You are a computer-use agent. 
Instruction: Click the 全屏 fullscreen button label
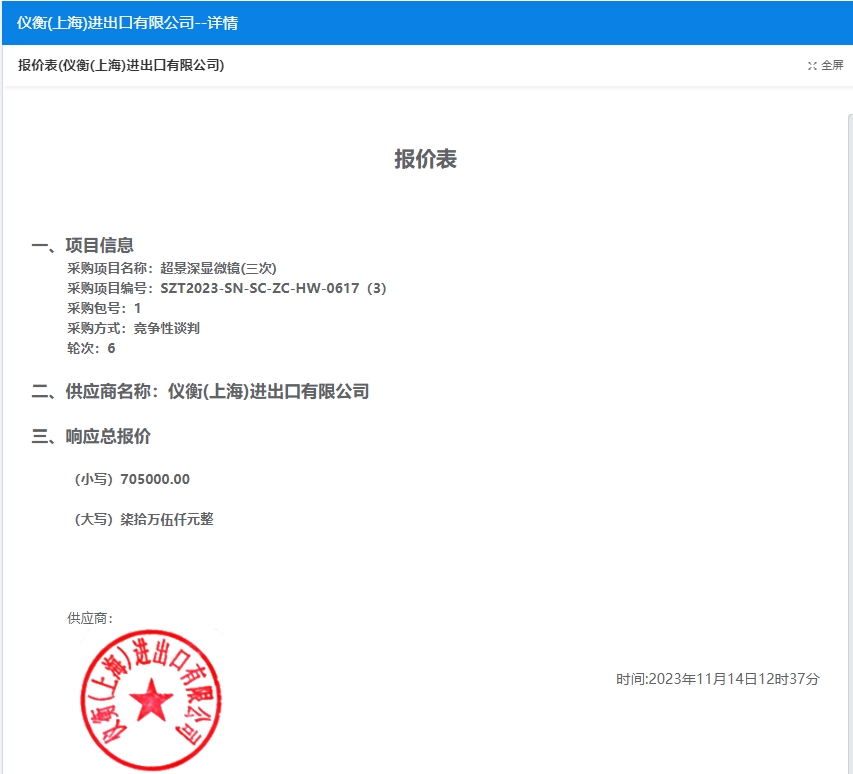pyautogui.click(x=832, y=66)
